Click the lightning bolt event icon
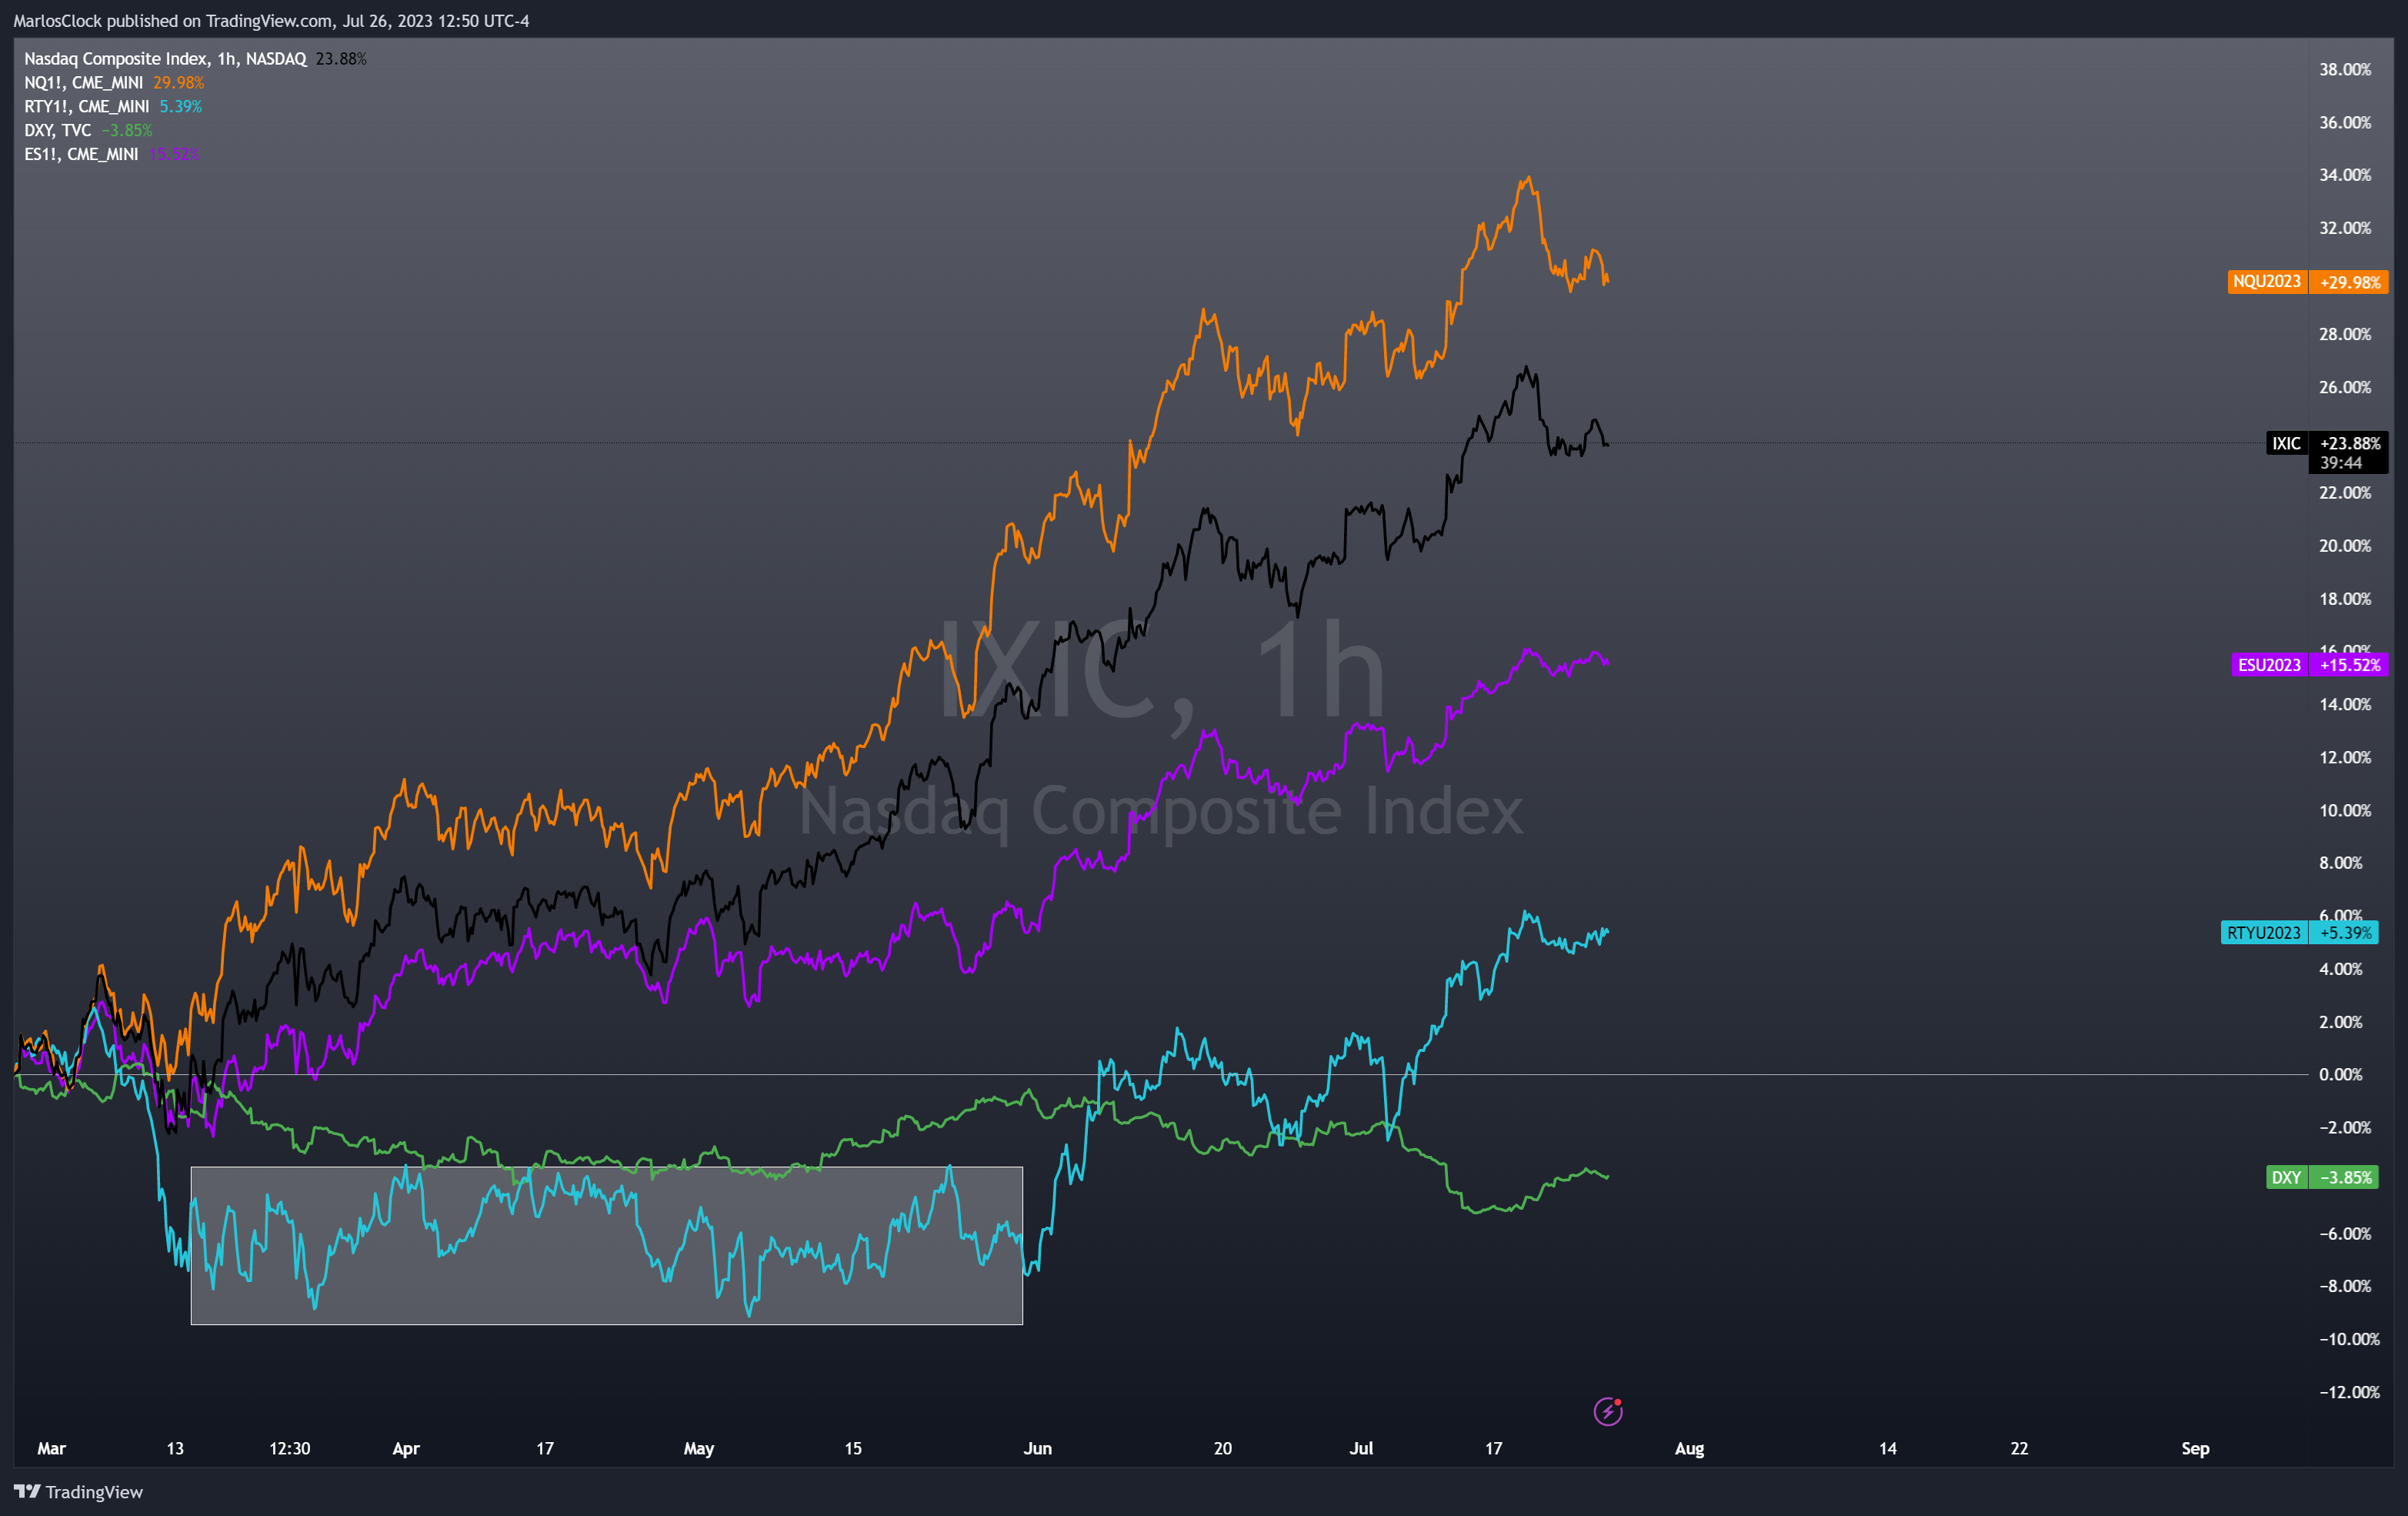Viewport: 2408px width, 1516px height. coord(1607,1411)
